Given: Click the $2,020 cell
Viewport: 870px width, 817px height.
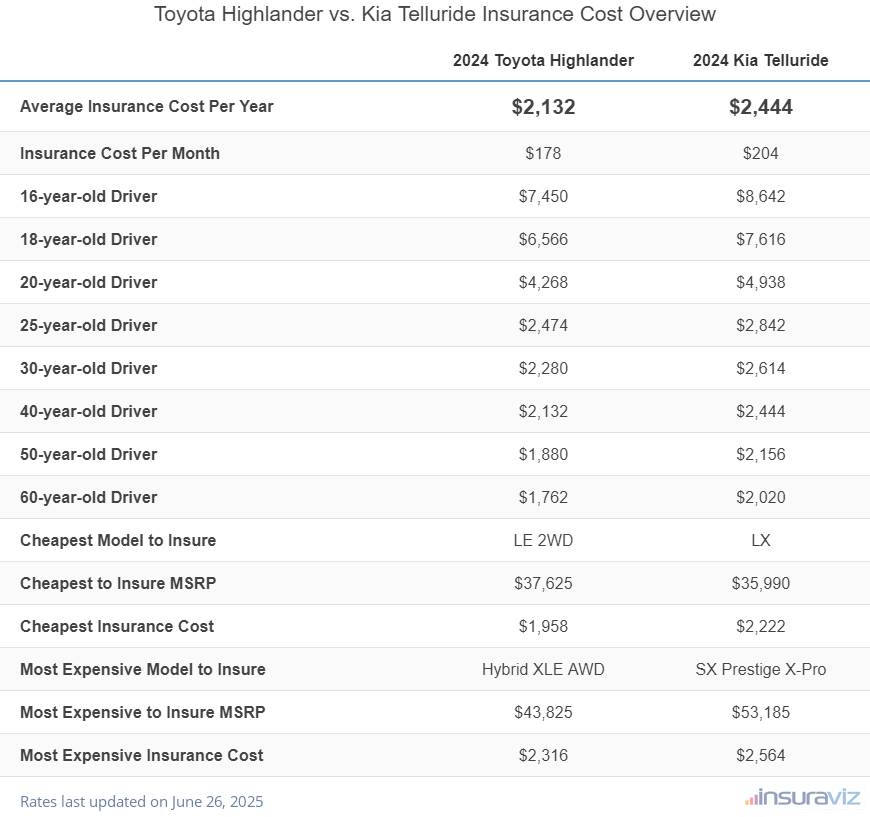Looking at the screenshot, I should click(x=761, y=497).
